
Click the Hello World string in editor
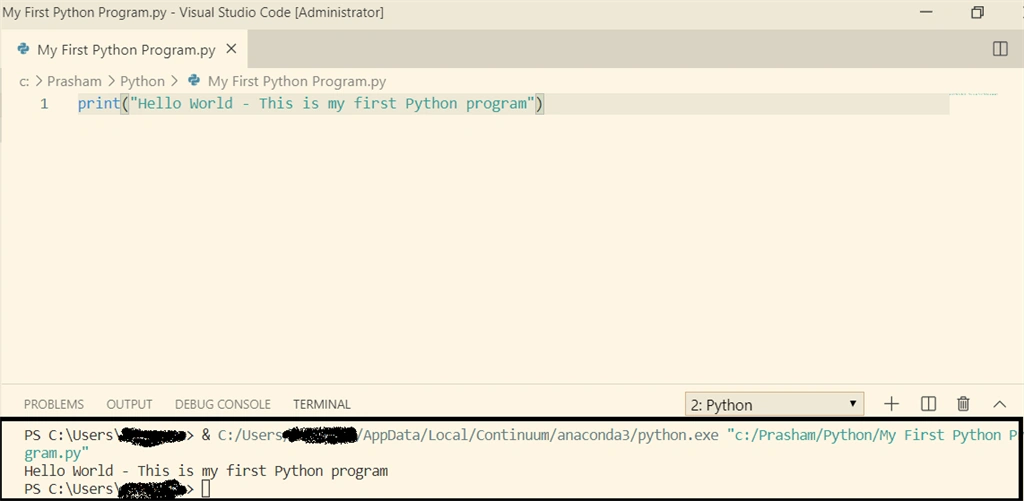click(x=332, y=103)
